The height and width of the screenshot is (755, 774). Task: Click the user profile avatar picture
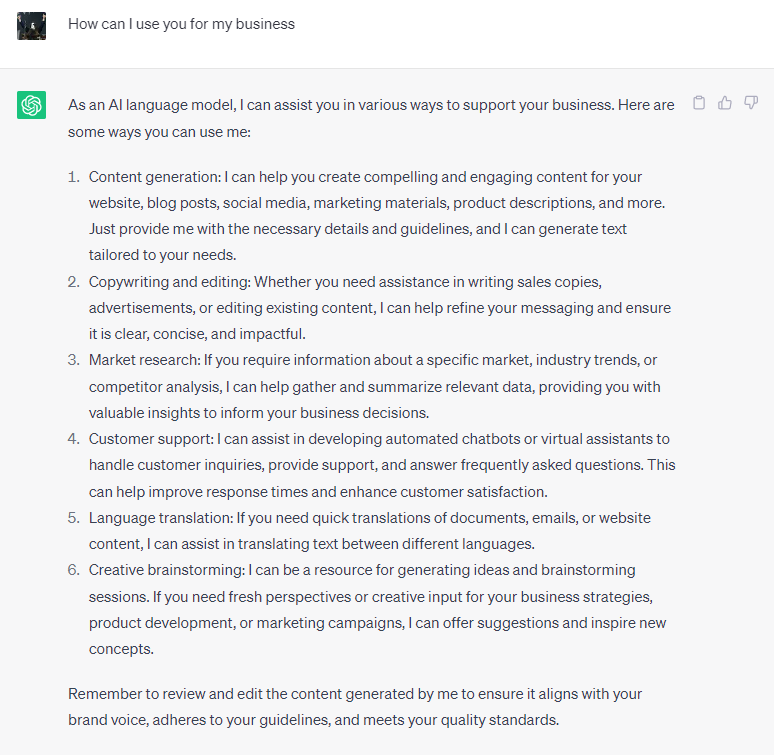tap(32, 25)
